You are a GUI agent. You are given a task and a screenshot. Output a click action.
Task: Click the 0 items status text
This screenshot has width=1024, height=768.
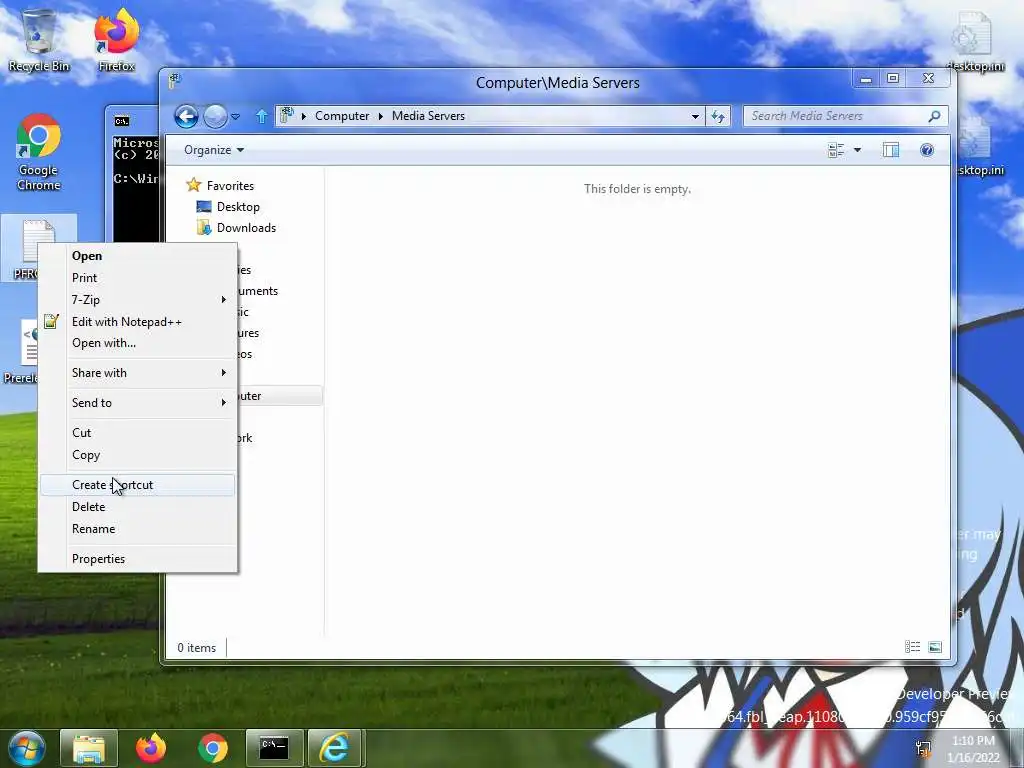tap(197, 648)
